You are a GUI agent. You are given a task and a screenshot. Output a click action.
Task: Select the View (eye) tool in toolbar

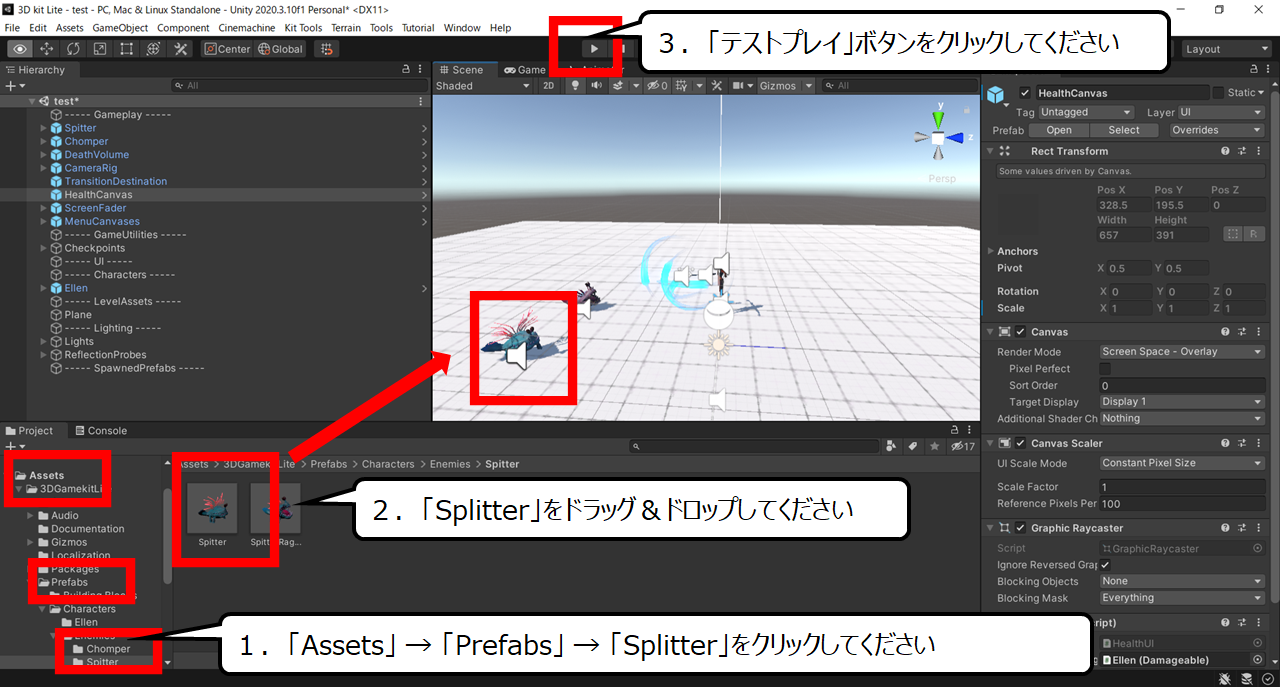[x=19, y=49]
